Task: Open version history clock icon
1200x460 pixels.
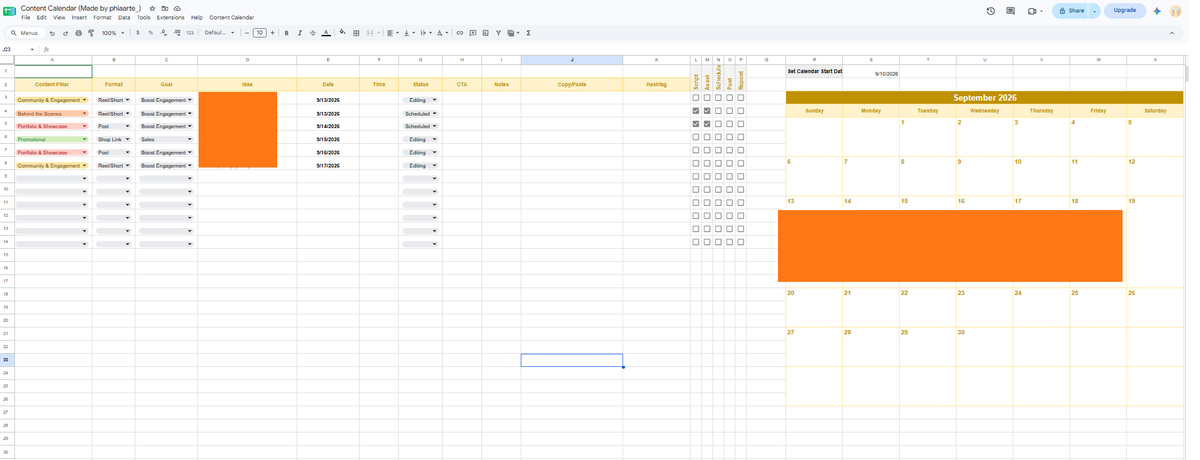Action: click(990, 10)
